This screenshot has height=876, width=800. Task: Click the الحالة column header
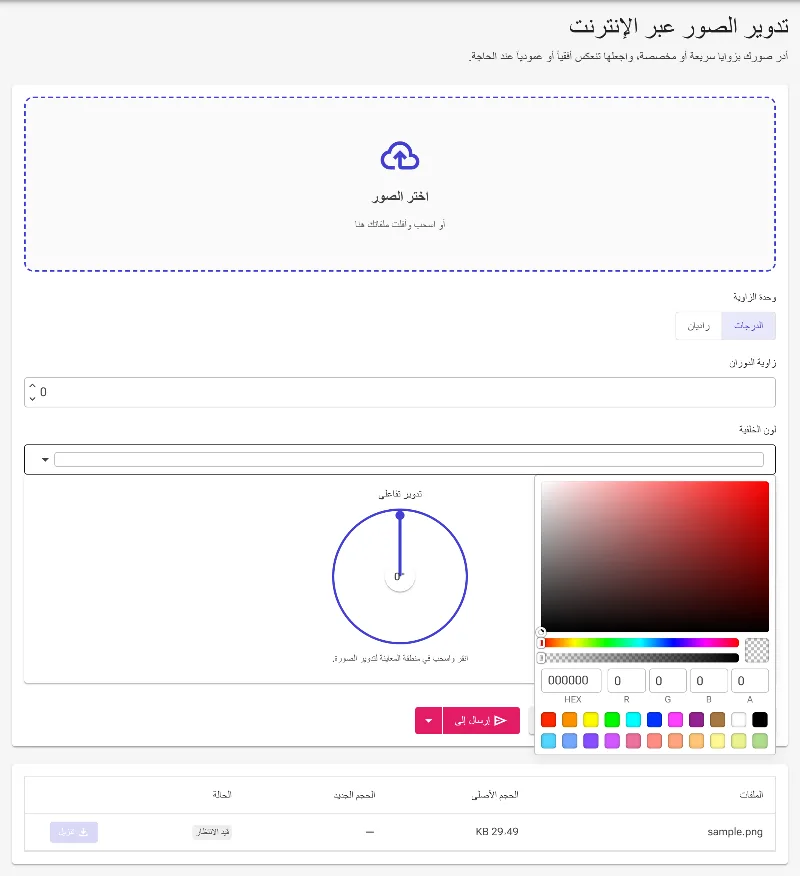[222, 794]
